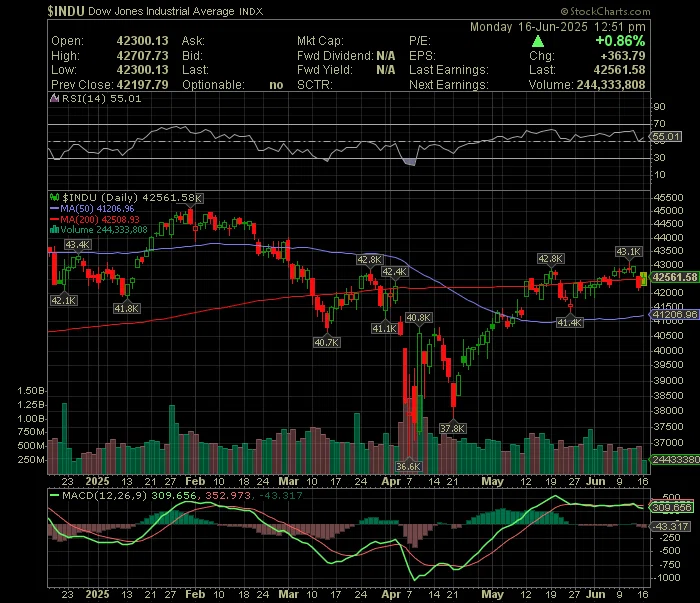Click the Prev Close value 42197.79
The image size is (700, 603).
(x=142, y=85)
